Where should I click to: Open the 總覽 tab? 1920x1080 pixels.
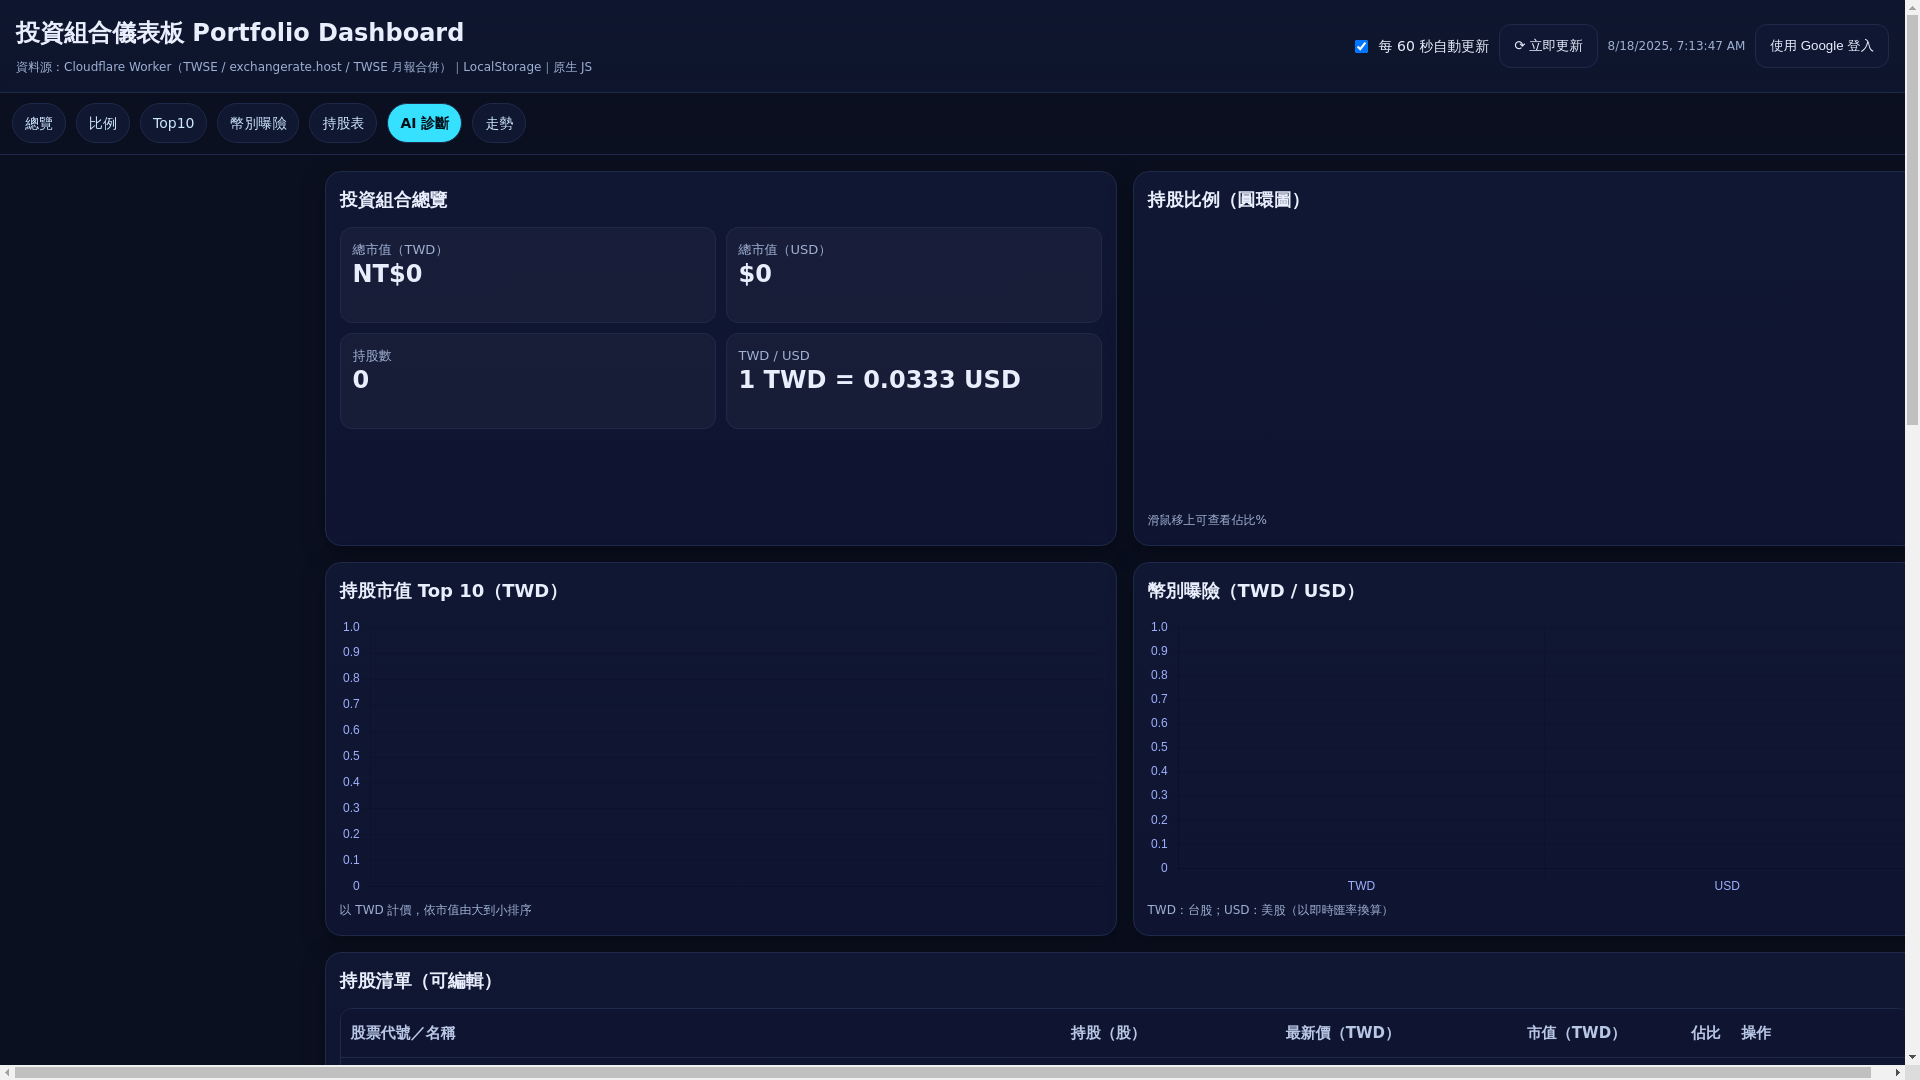[39, 123]
